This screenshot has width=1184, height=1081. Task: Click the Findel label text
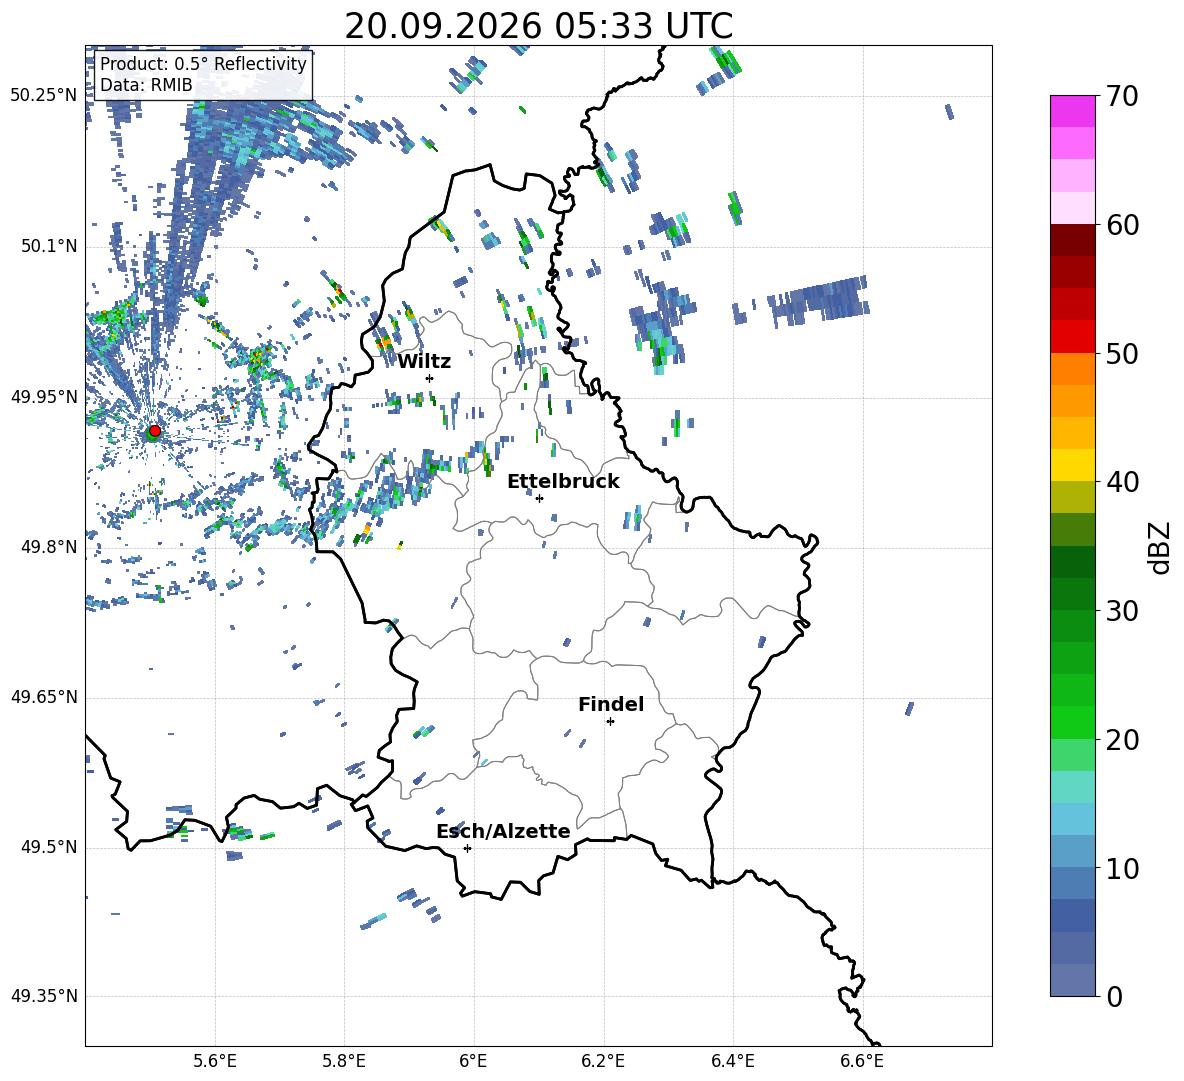[611, 704]
